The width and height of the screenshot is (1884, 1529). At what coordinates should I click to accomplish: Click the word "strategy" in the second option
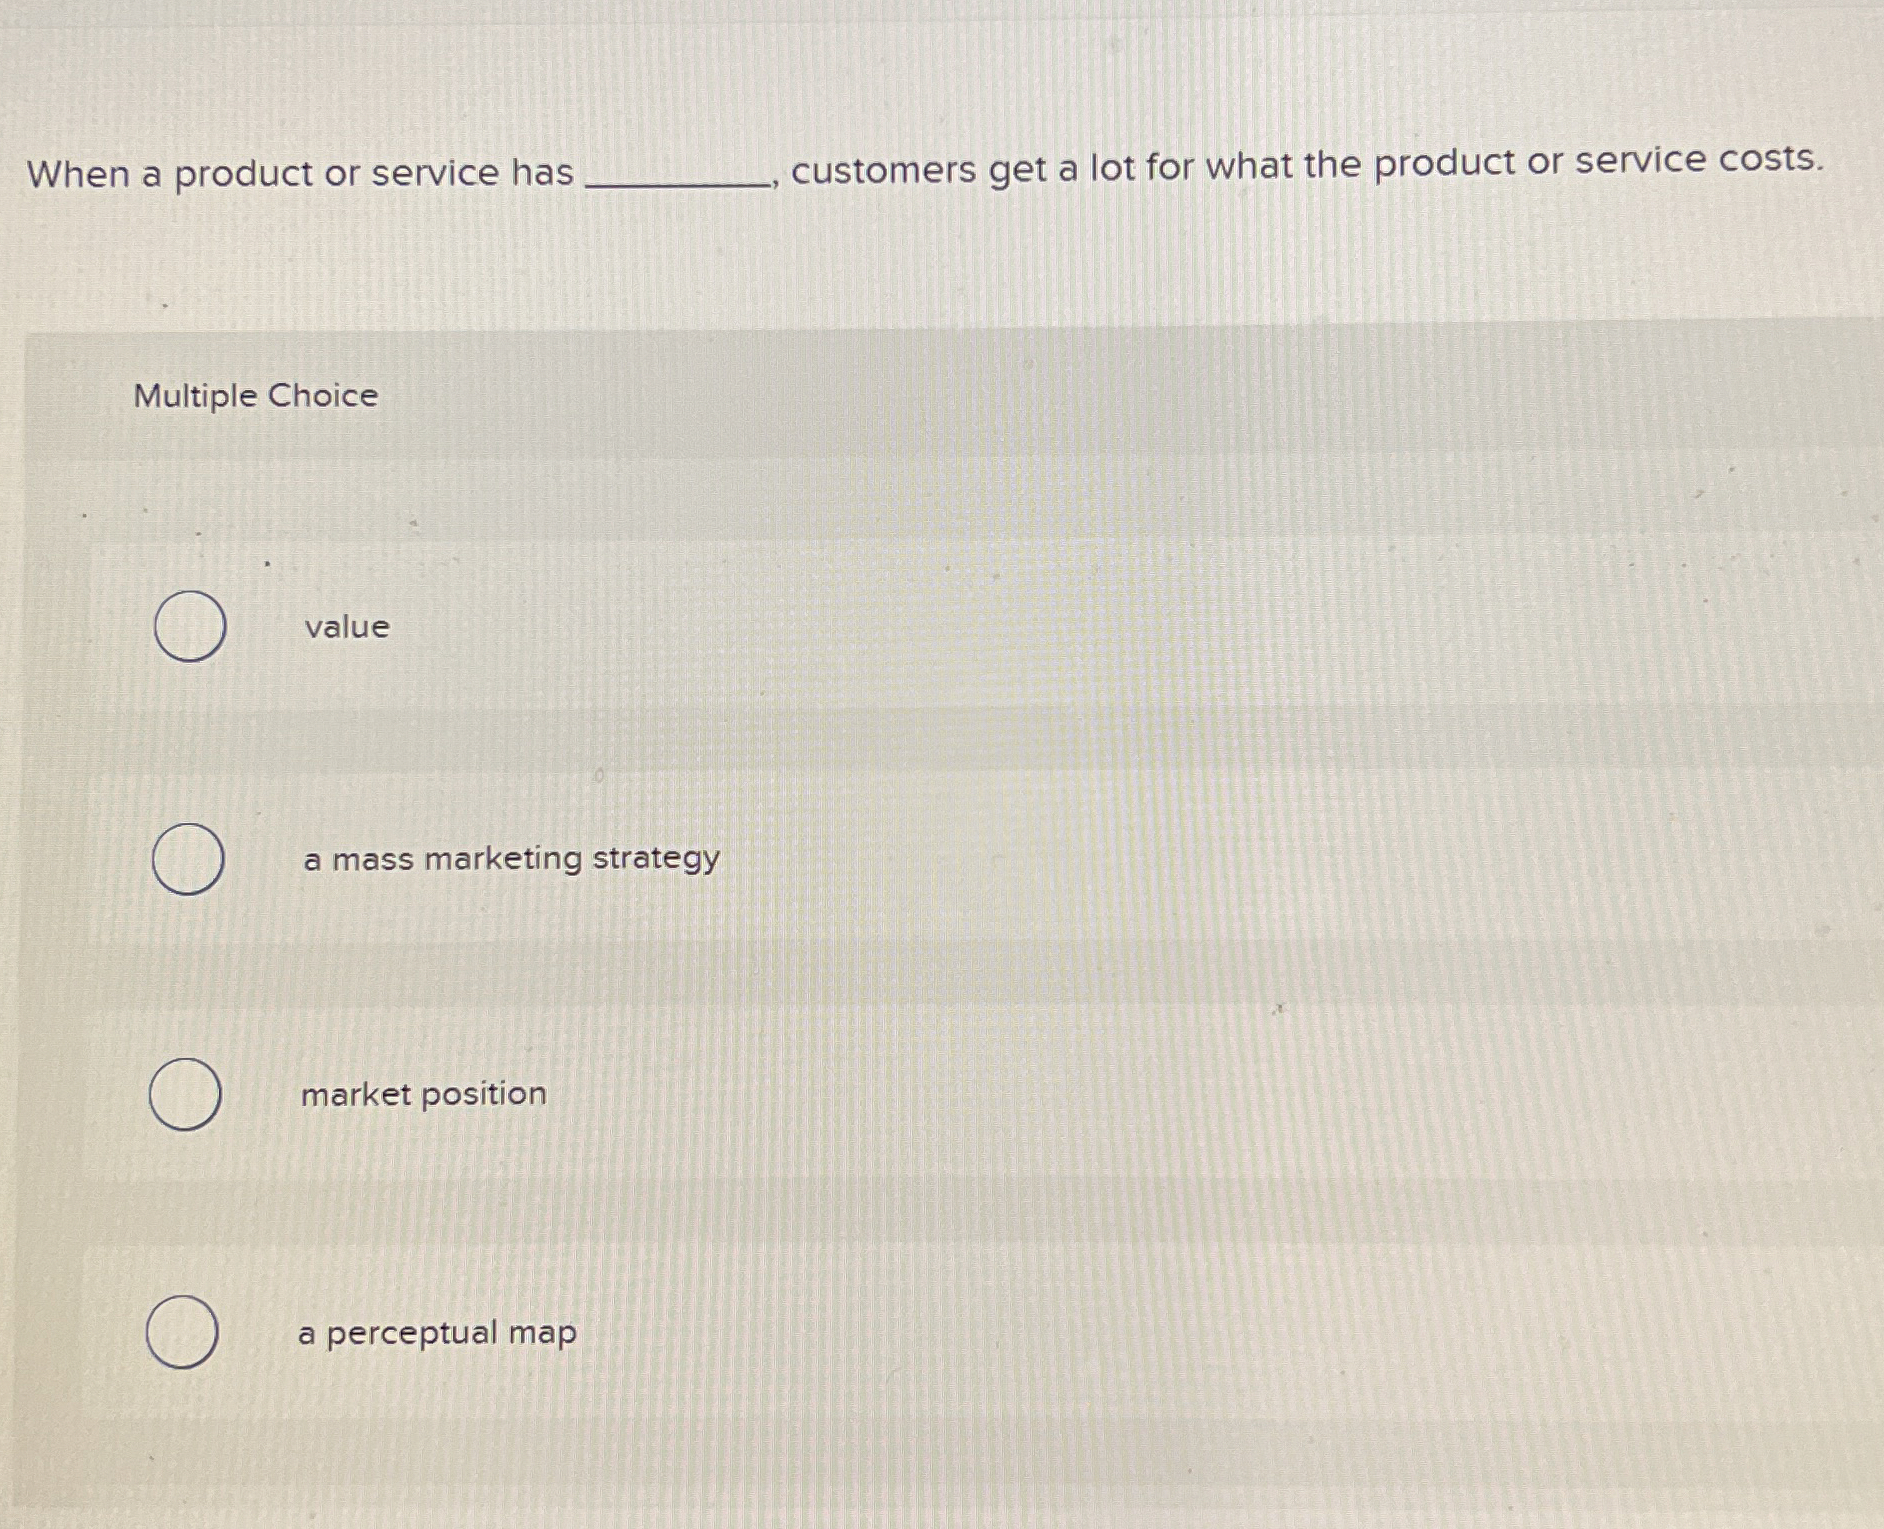click(656, 860)
